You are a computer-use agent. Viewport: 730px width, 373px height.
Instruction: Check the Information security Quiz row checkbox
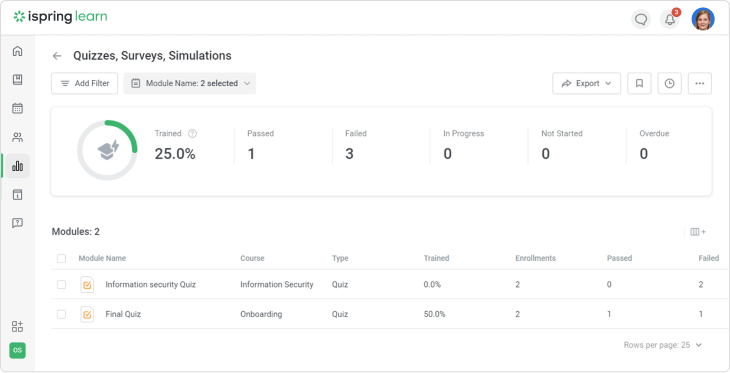click(61, 285)
